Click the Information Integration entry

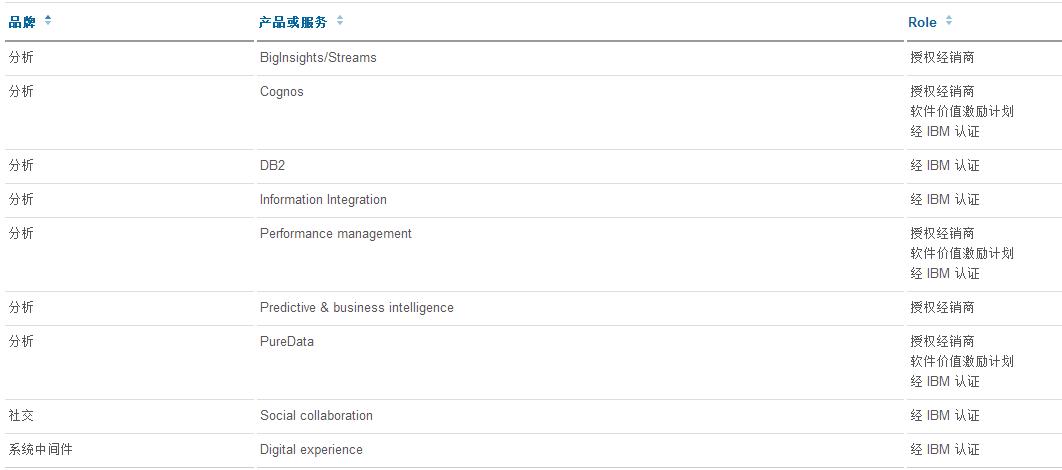click(x=323, y=200)
